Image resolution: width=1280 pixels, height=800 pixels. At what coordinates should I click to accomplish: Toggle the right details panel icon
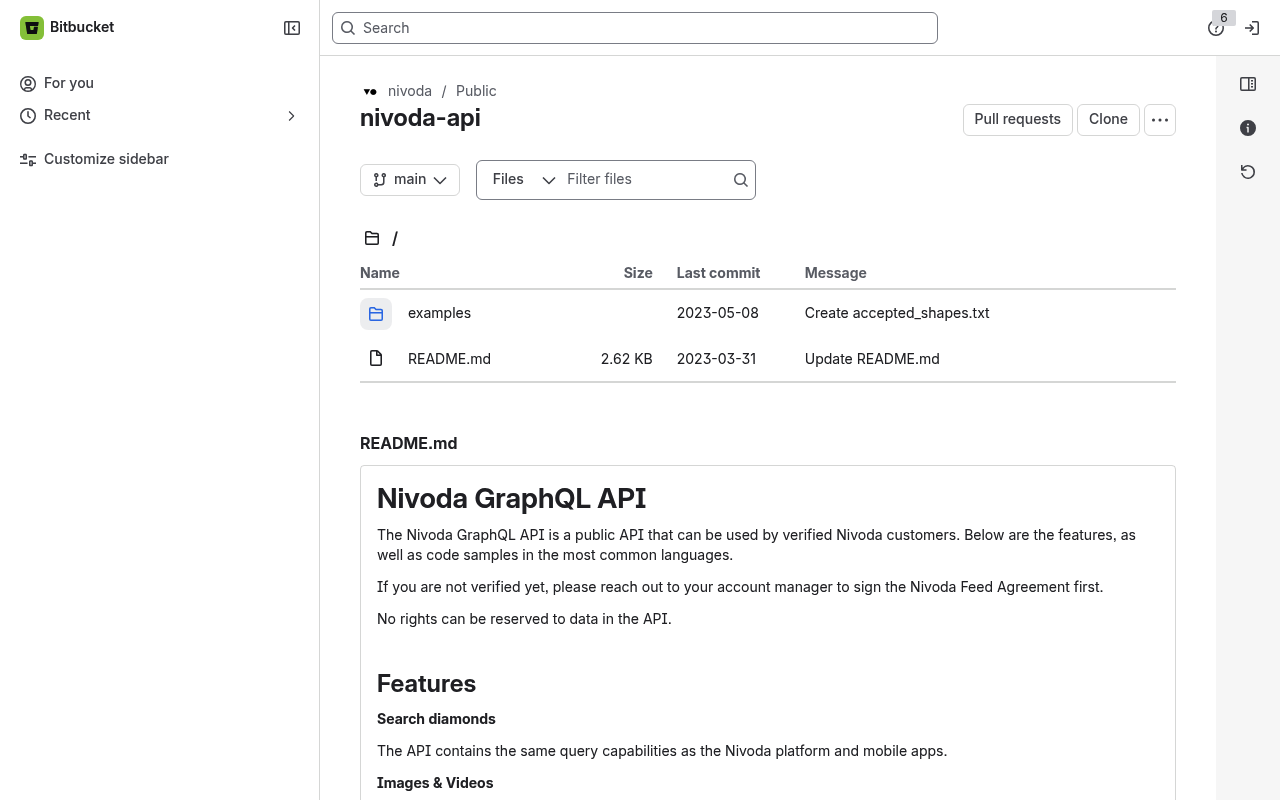pyautogui.click(x=1248, y=84)
